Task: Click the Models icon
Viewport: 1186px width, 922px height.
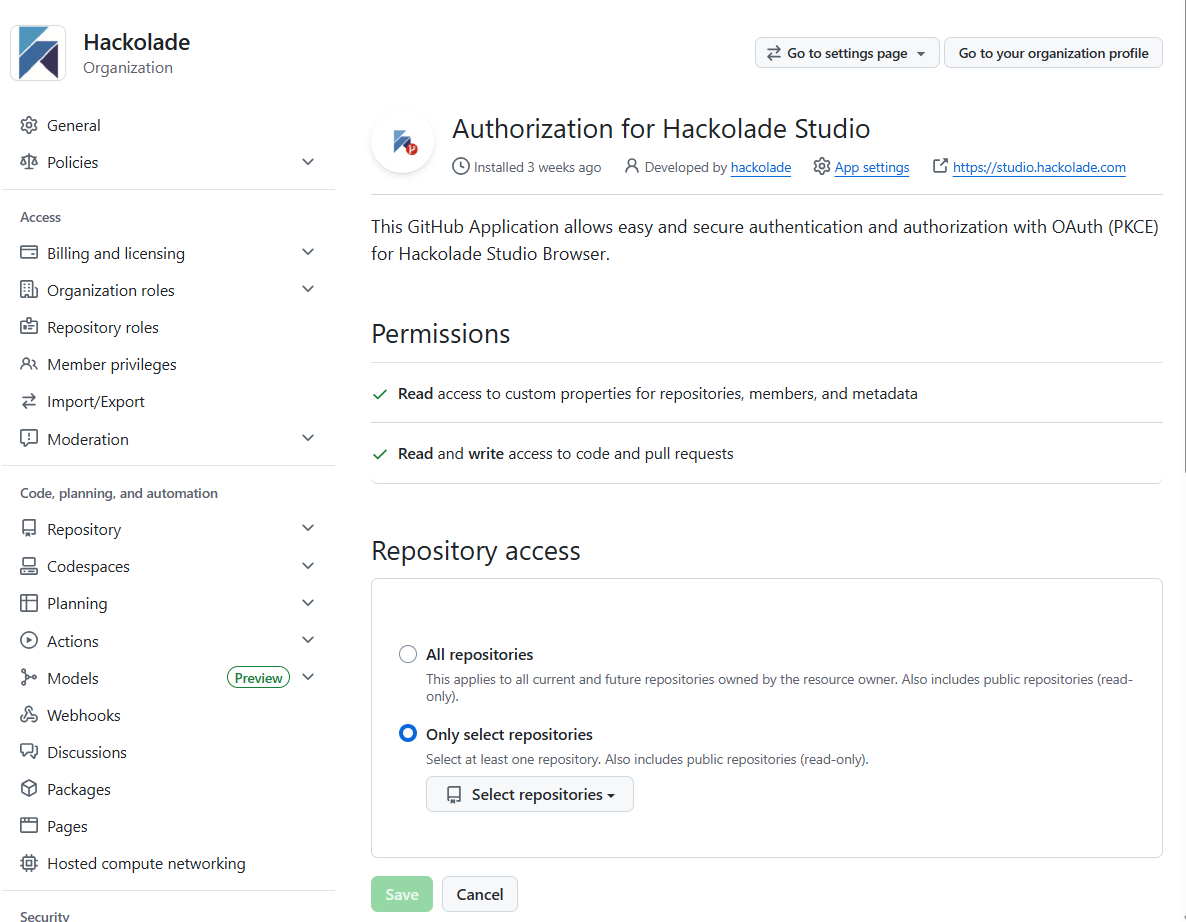Action: pos(29,678)
